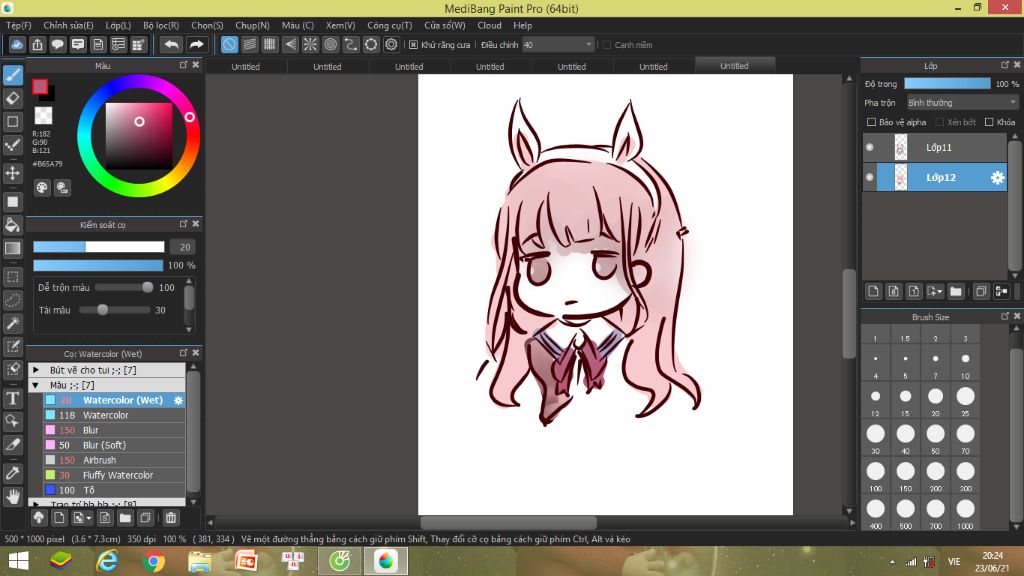Open the Bộ lọc(R) menu
The width and height of the screenshot is (1024, 576).
161,25
